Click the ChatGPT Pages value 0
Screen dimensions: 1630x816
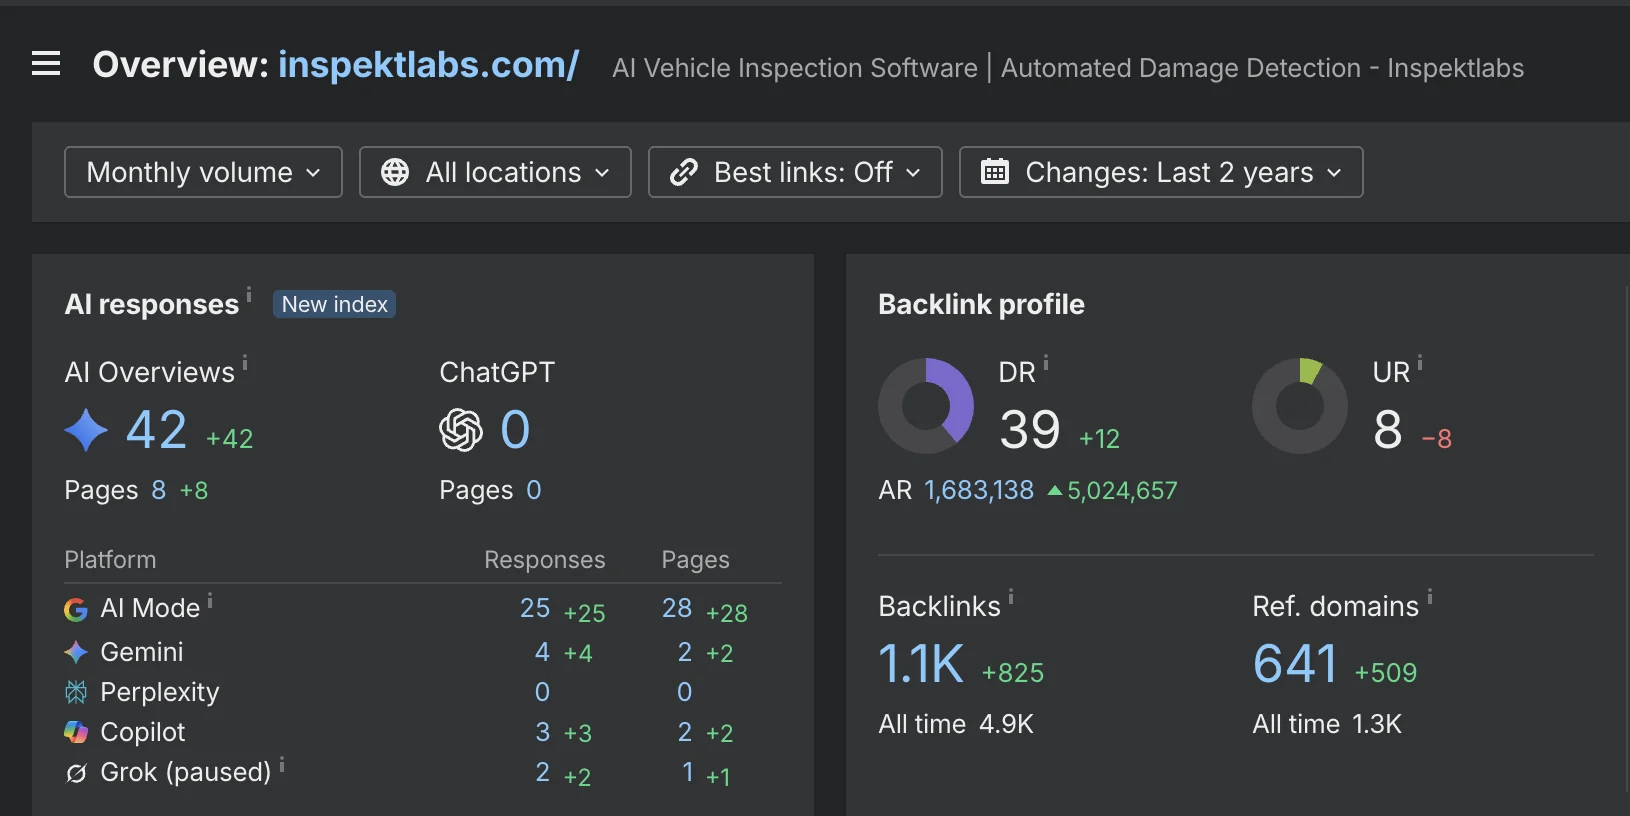534,490
